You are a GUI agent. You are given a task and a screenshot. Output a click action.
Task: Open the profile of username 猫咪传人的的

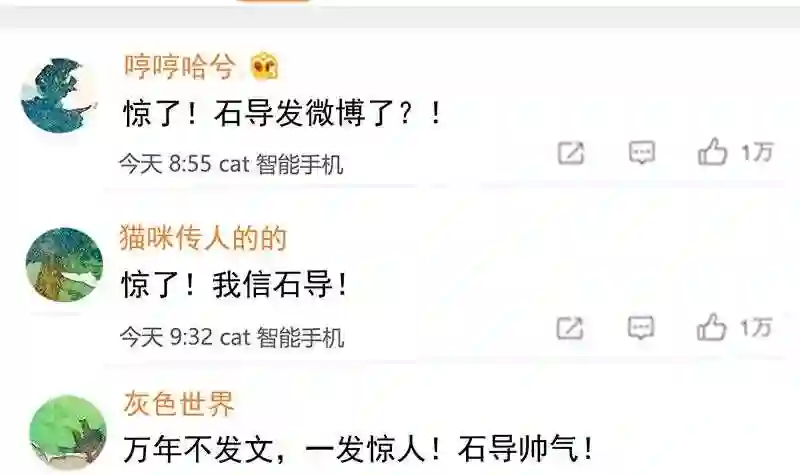[x=203, y=237]
